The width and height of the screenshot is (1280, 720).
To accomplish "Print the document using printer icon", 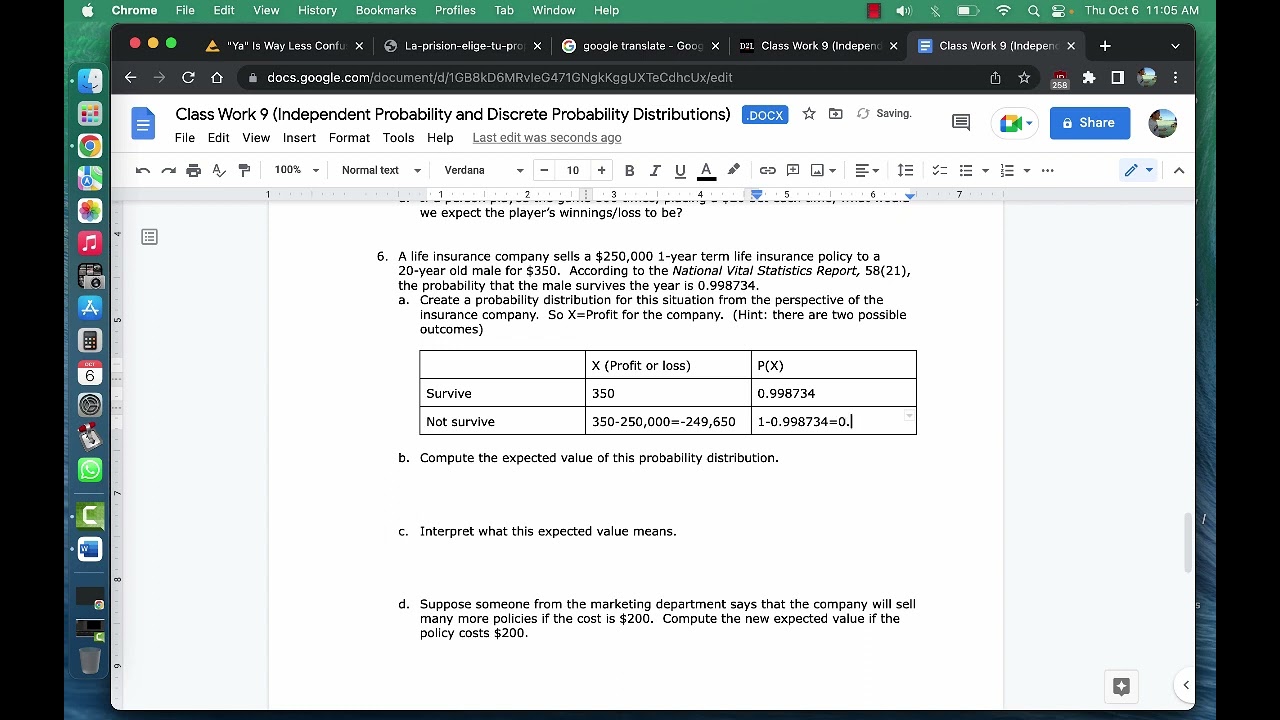I will [x=194, y=170].
